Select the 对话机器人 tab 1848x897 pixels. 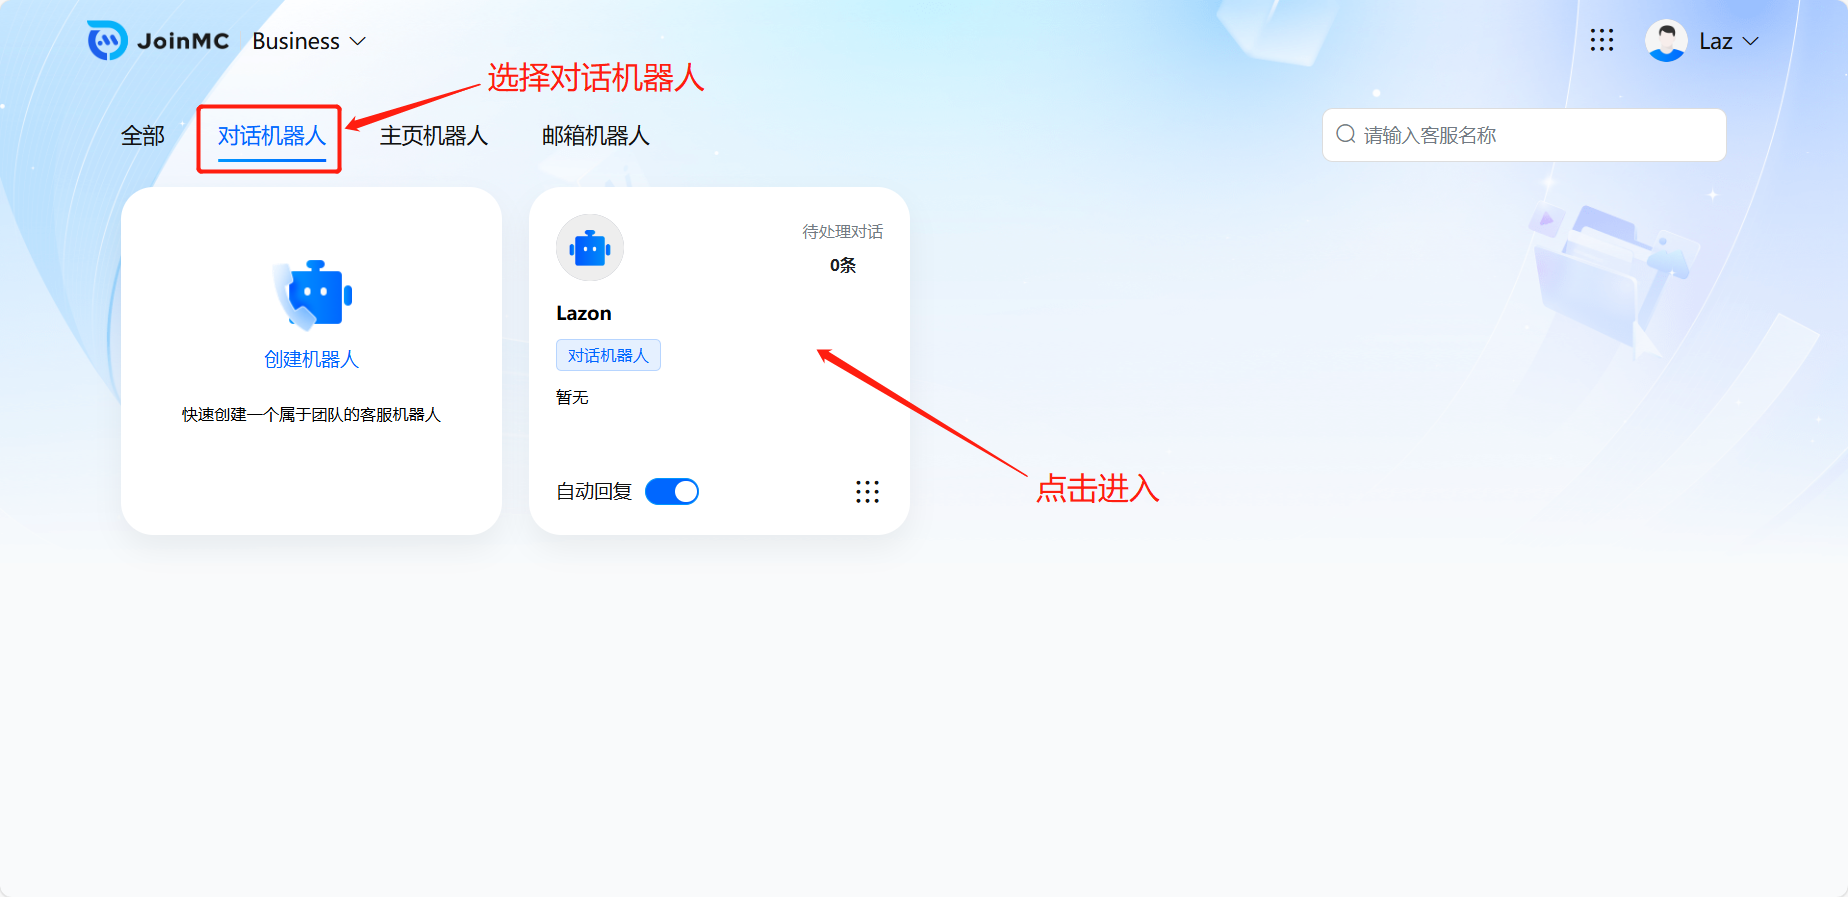click(x=272, y=136)
